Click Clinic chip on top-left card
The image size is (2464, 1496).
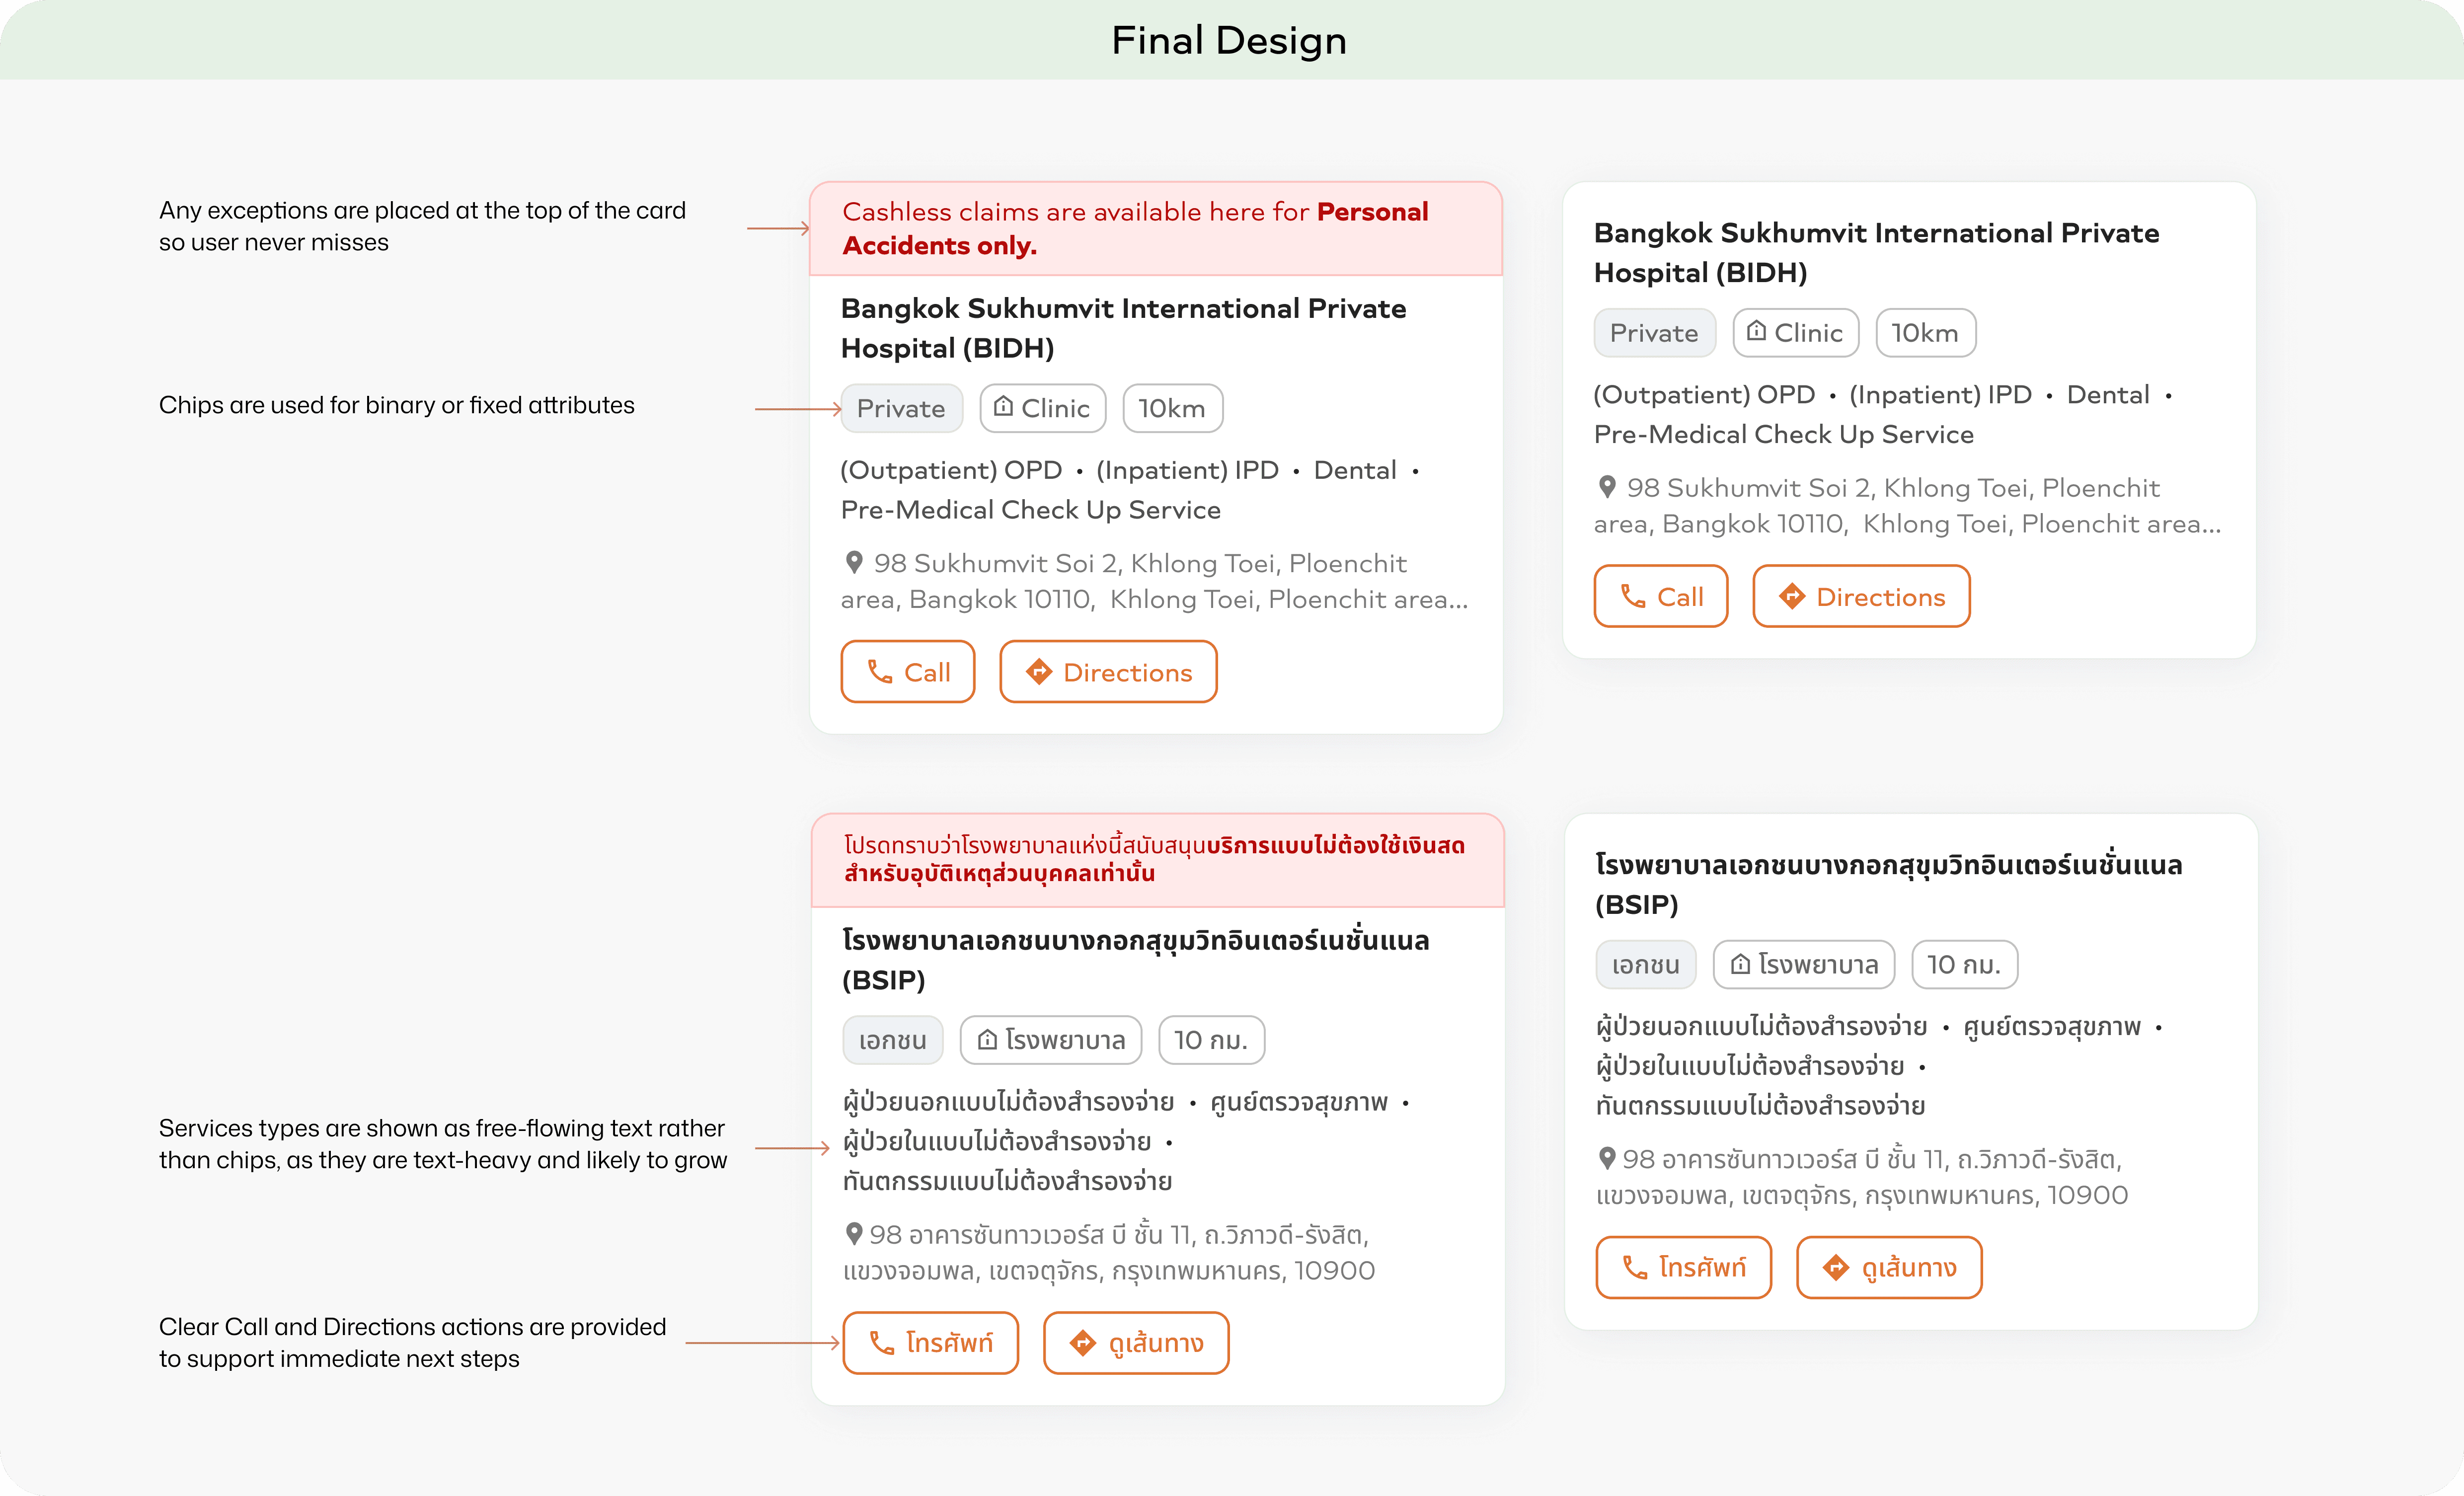coord(1042,409)
